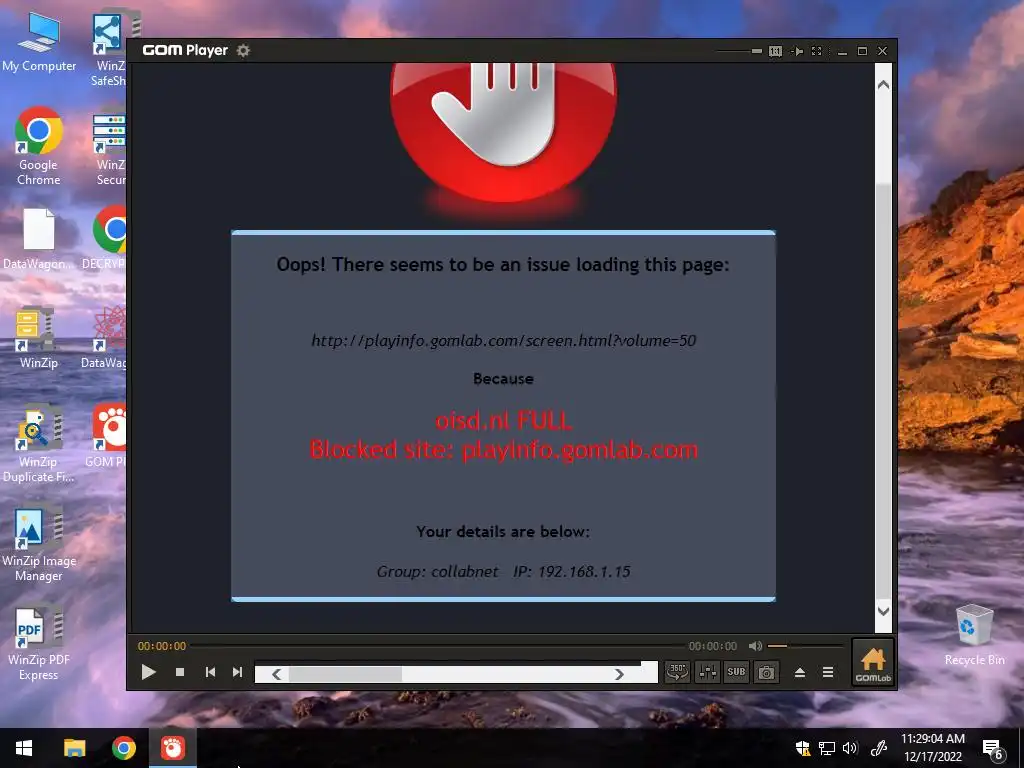1024x768 pixels.
Task: Click the horizontal scrollbar left arrow
Action: click(x=276, y=674)
